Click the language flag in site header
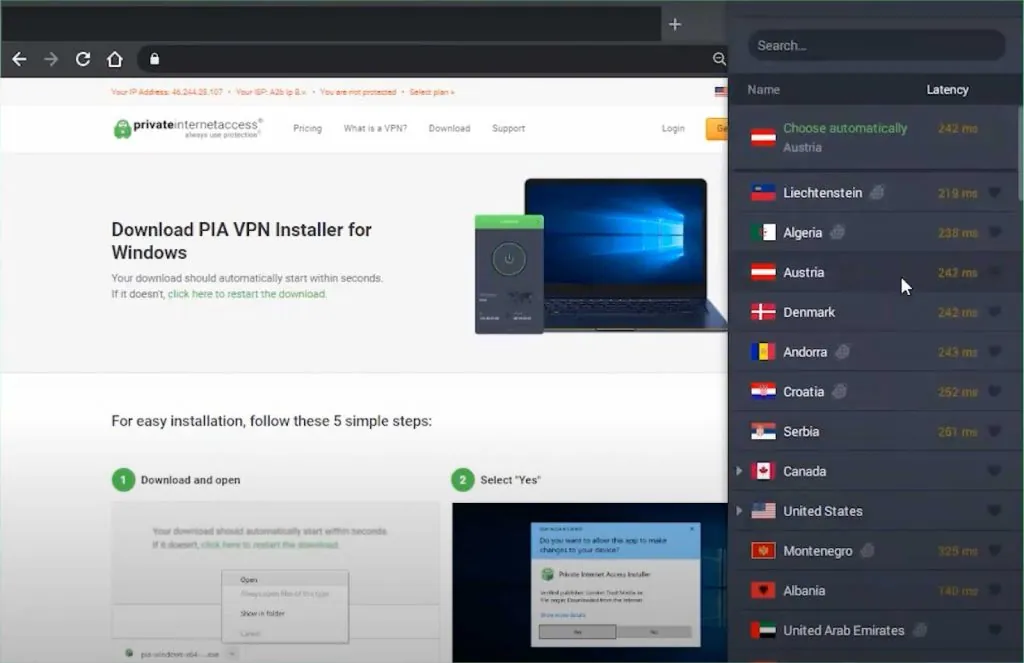 (721, 92)
